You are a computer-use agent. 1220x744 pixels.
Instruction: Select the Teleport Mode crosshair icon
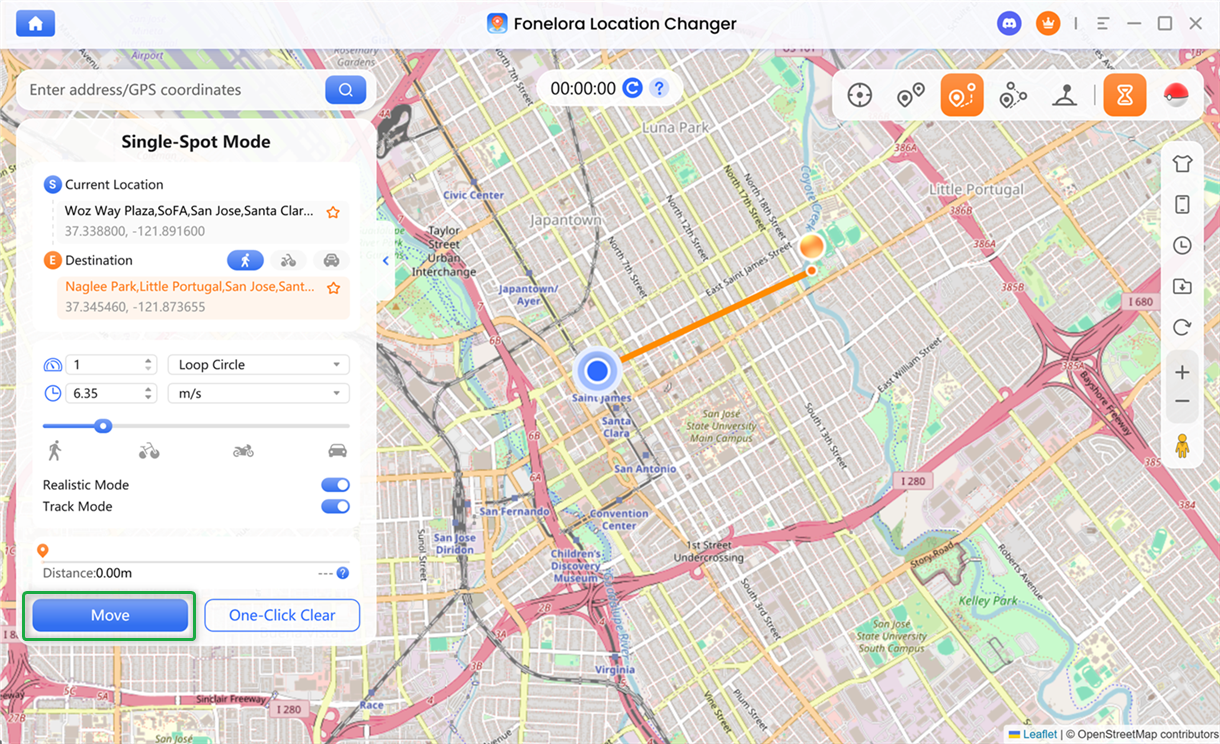click(x=859, y=96)
